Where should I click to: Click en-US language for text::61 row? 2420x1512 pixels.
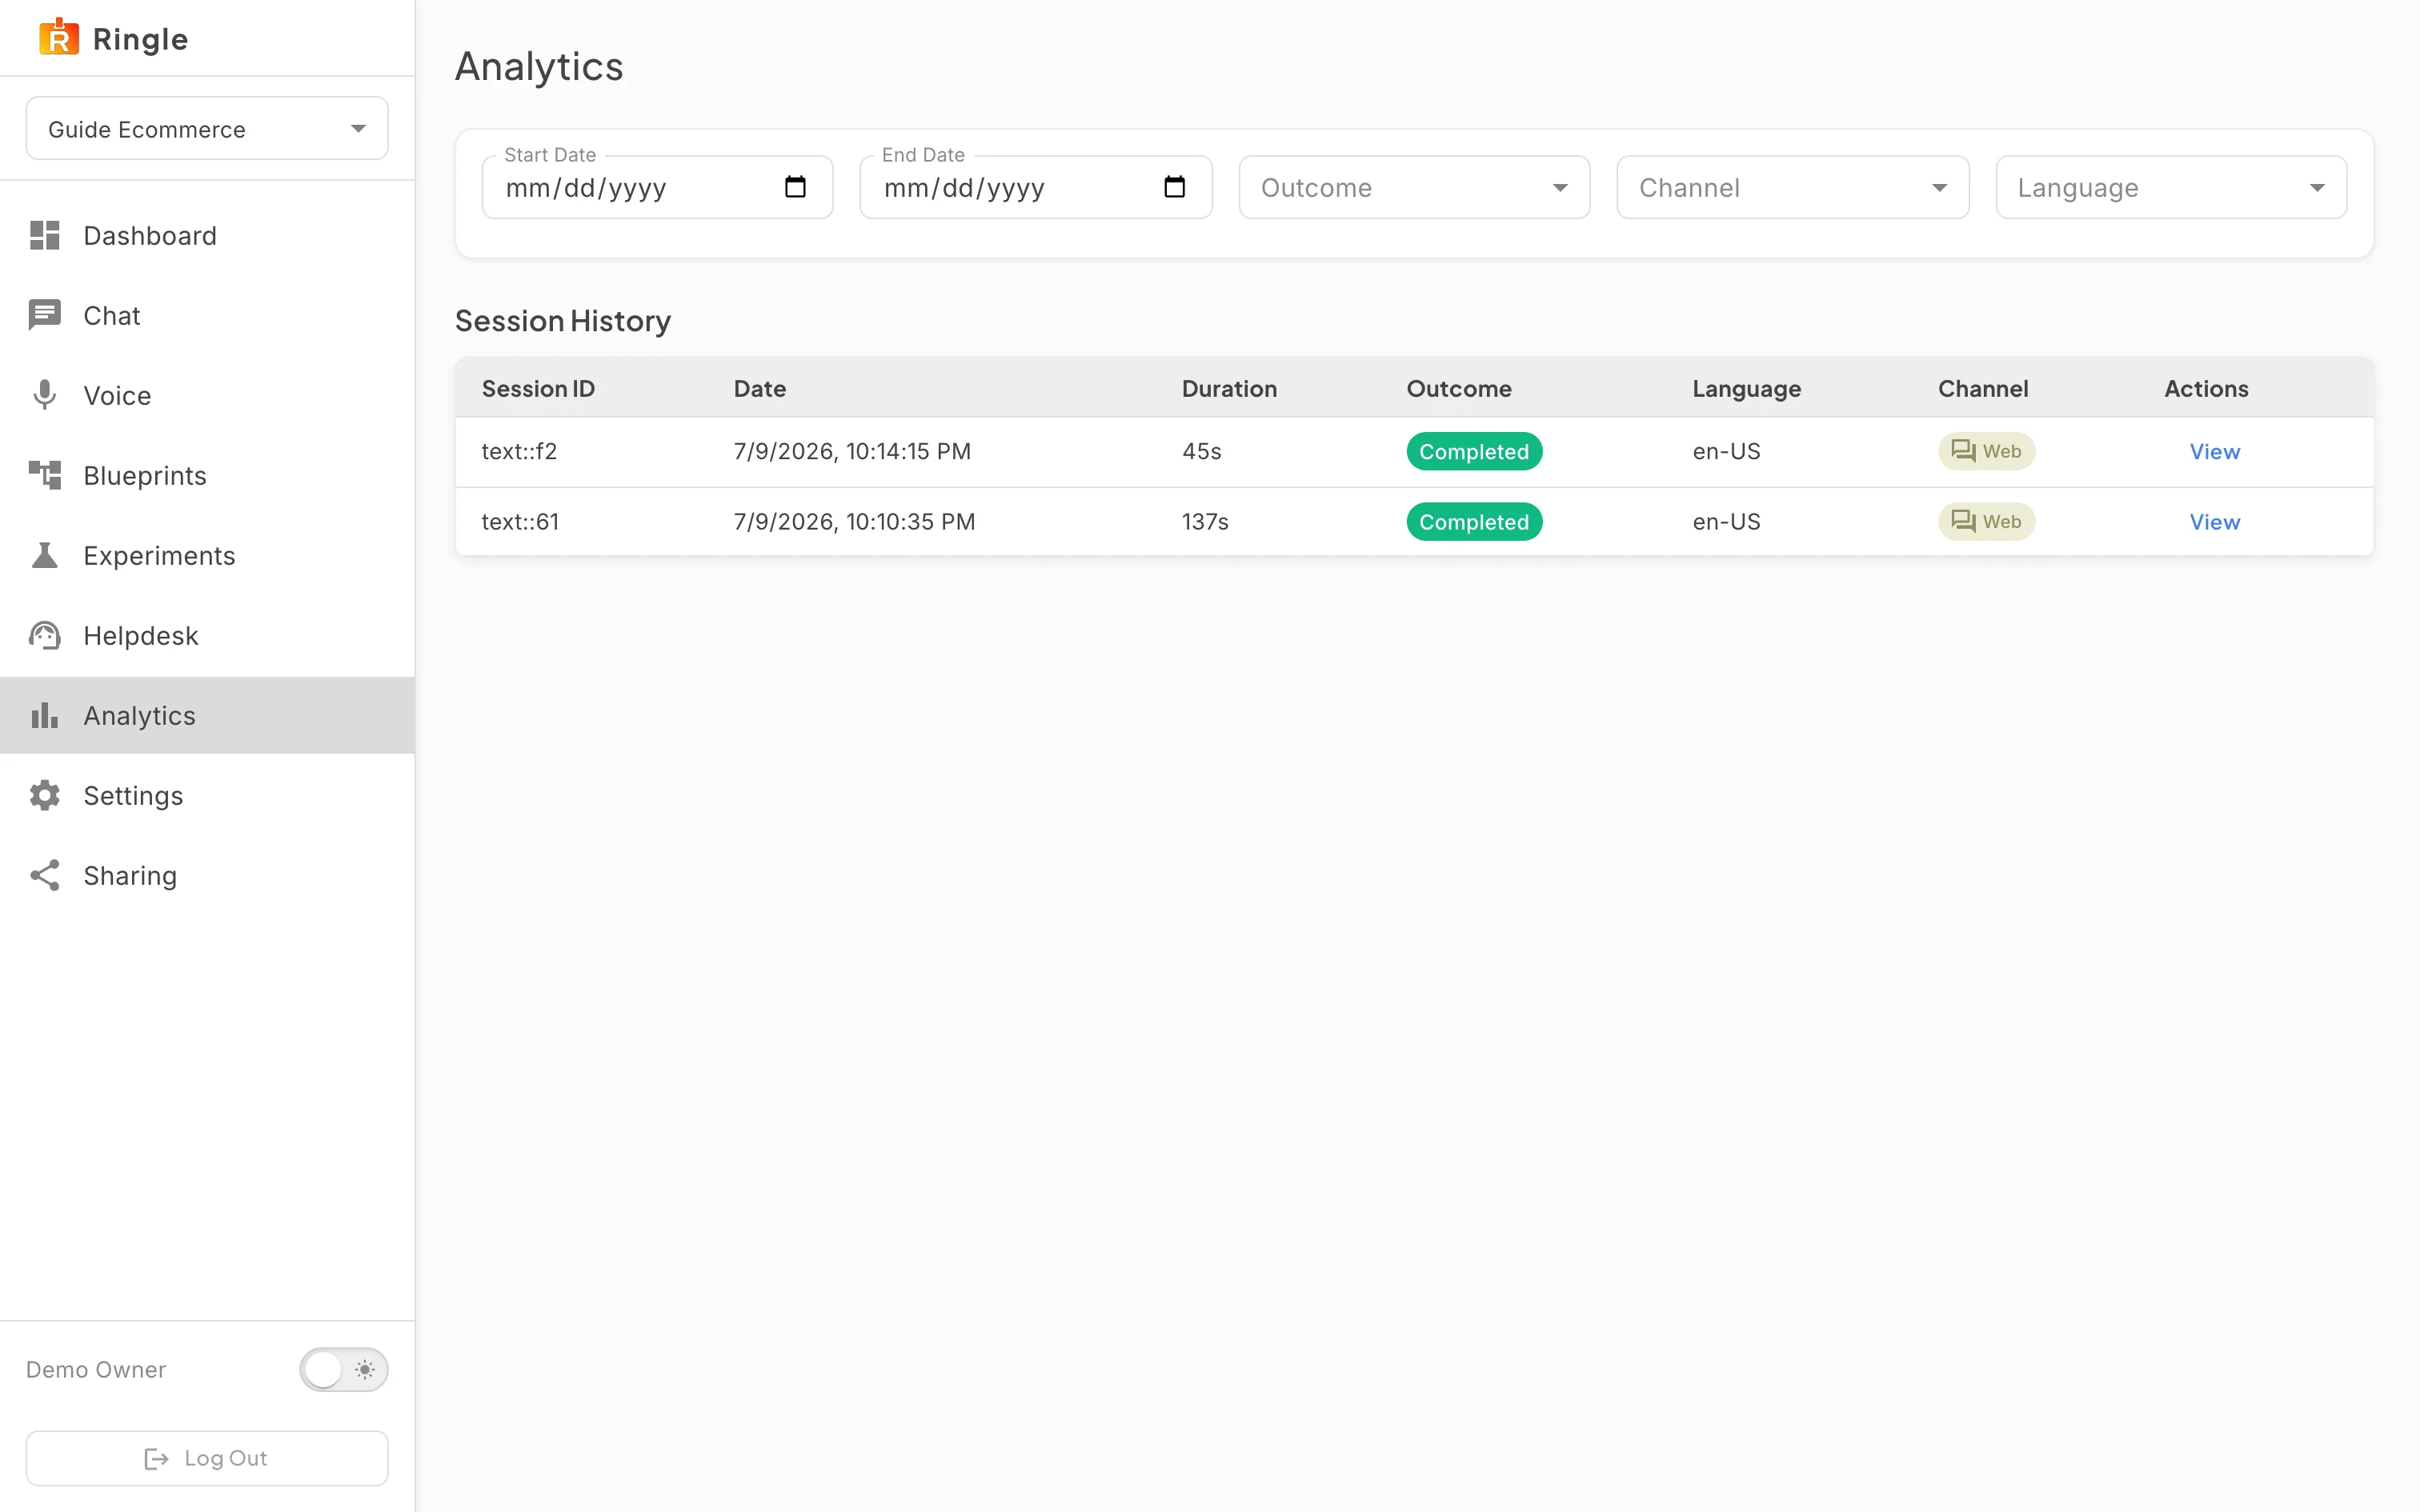tap(1726, 521)
